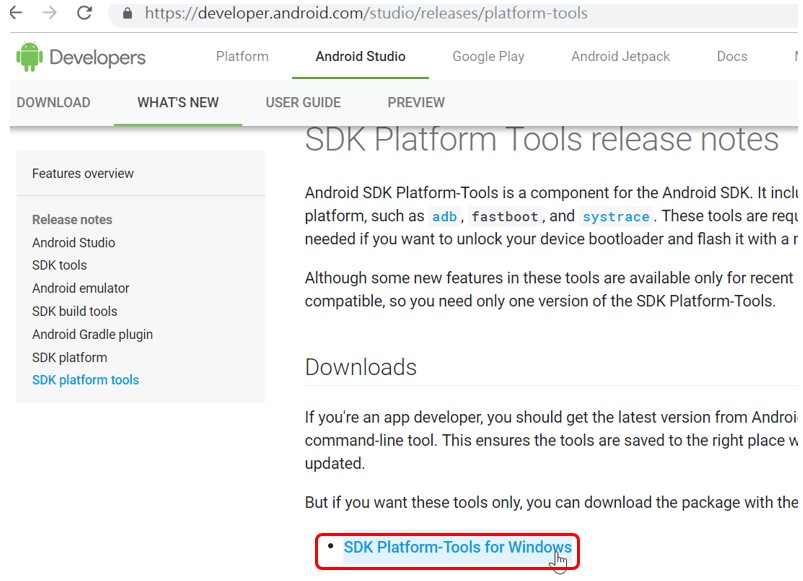The image size is (803, 581).
Task: Open Features overview in the sidebar
Action: click(83, 174)
